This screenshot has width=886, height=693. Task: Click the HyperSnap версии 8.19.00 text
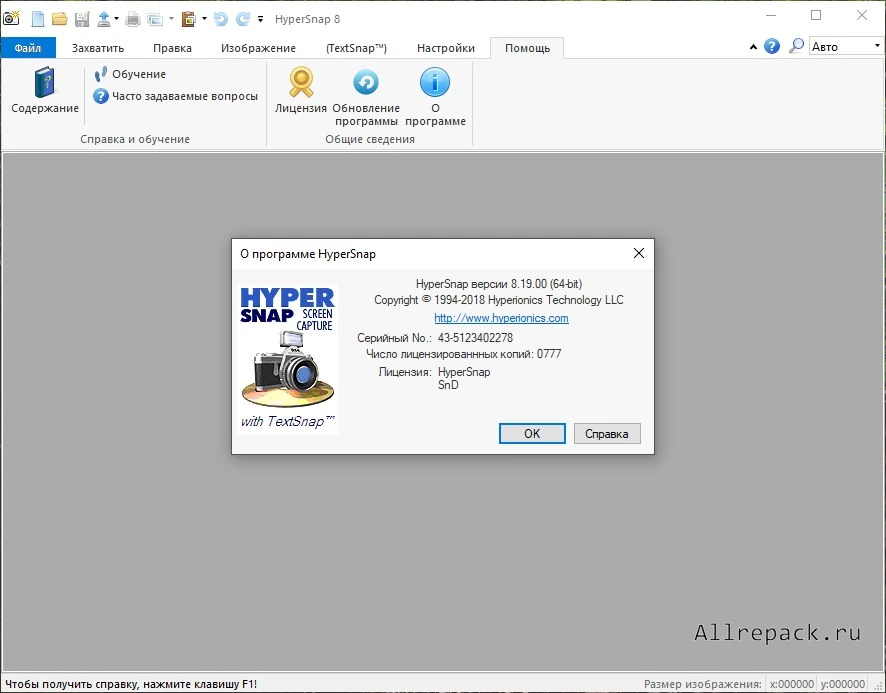(x=499, y=284)
